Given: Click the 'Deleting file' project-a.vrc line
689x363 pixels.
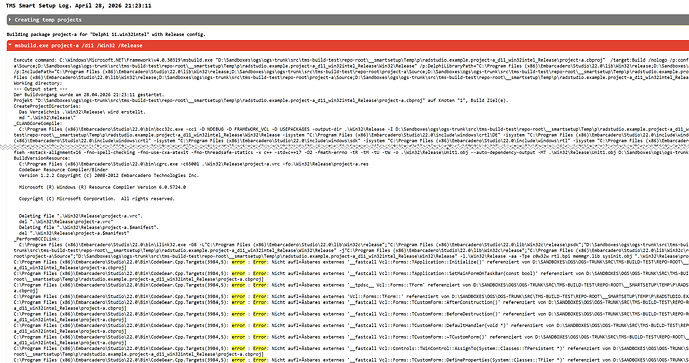Looking at the screenshot, I should [80, 216].
